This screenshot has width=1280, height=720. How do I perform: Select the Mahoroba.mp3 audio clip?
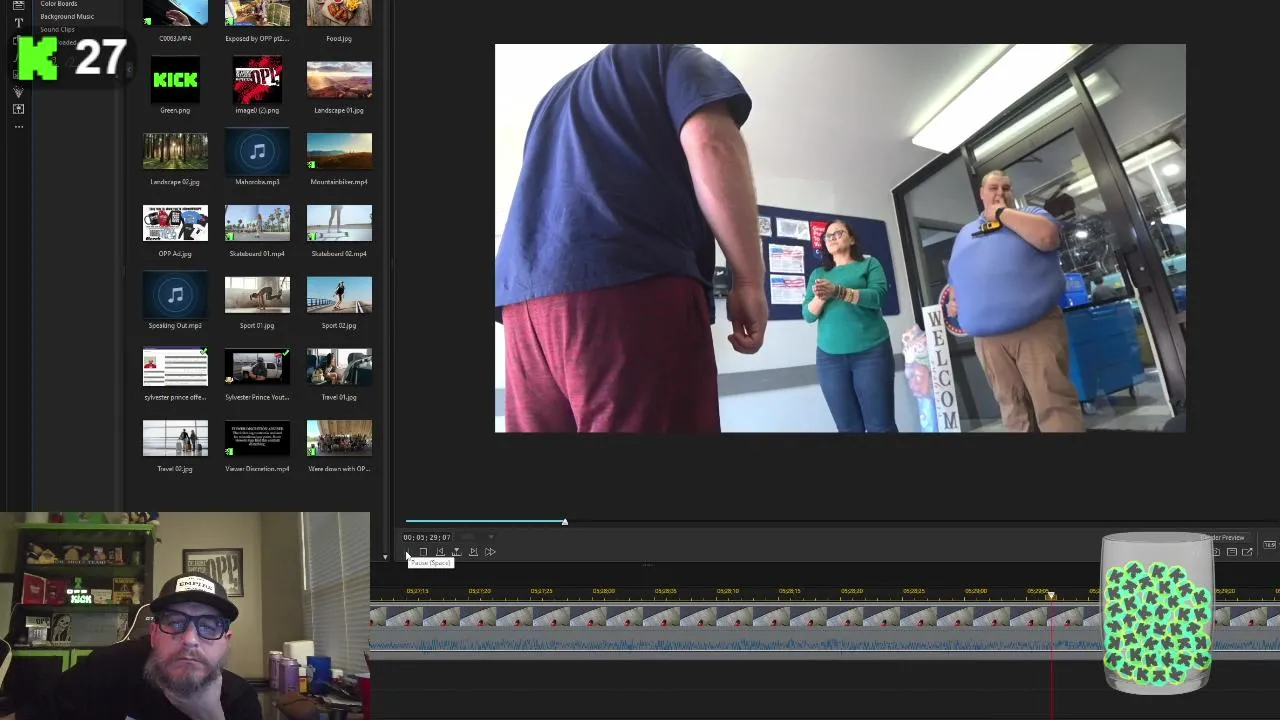point(257,152)
